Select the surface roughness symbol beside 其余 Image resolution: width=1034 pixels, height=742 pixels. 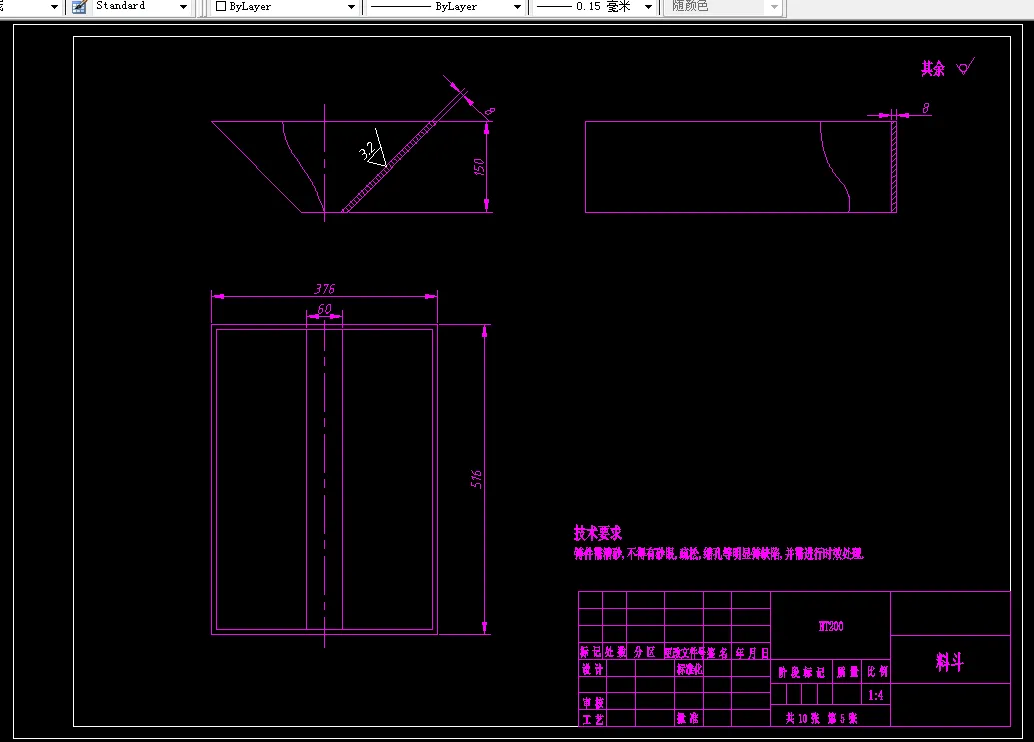(965, 66)
